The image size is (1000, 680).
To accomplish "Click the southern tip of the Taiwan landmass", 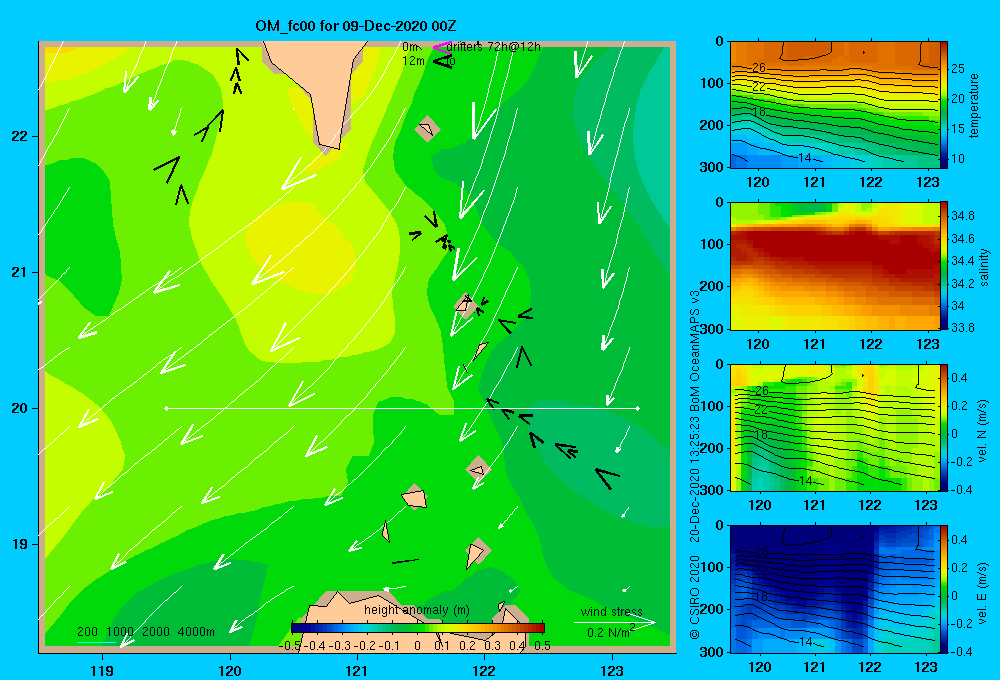I will tap(331, 148).
